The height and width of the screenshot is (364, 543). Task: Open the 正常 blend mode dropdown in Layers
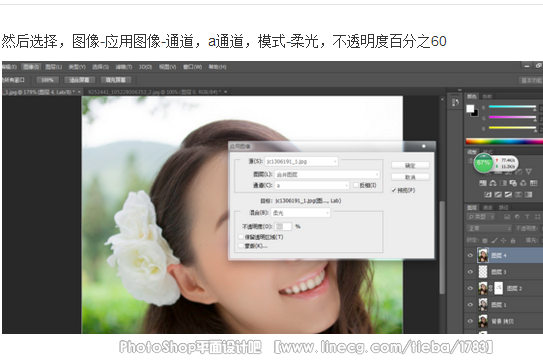click(489, 228)
